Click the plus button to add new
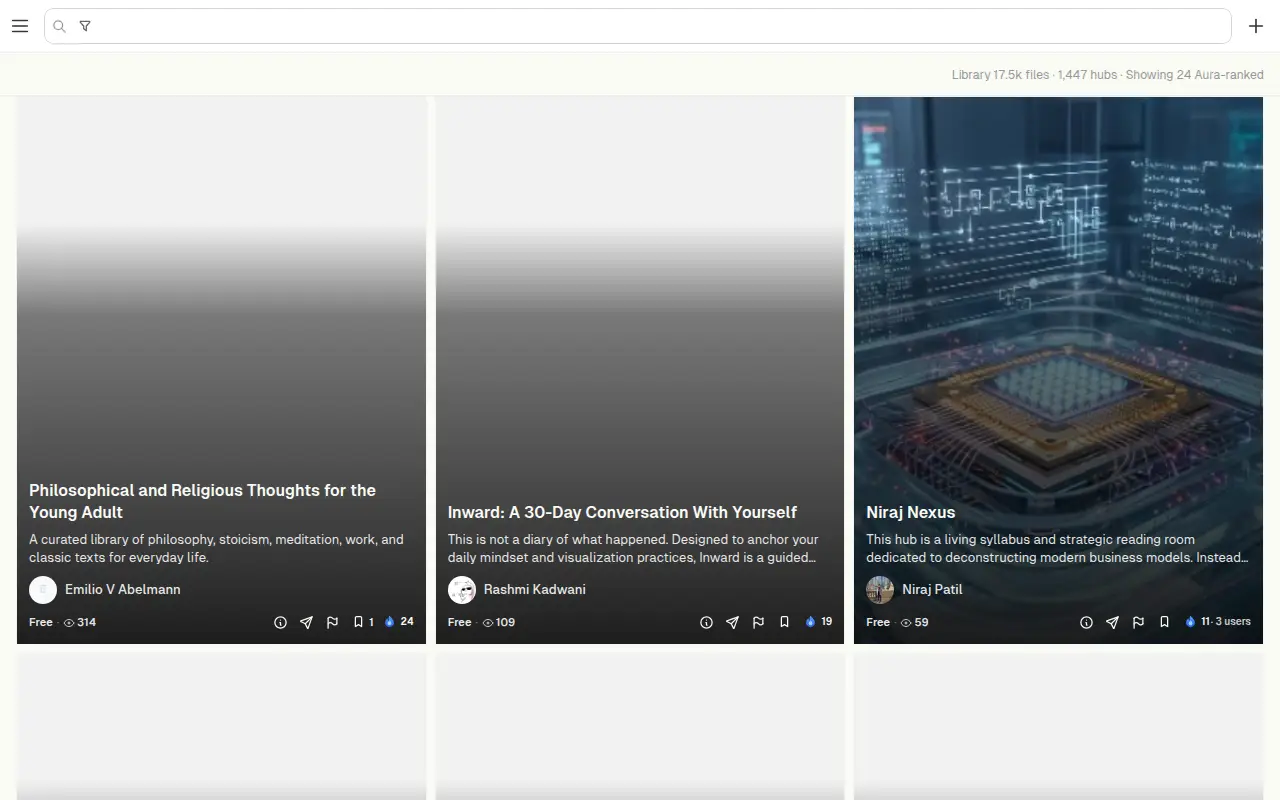1280x800 pixels. click(1256, 26)
